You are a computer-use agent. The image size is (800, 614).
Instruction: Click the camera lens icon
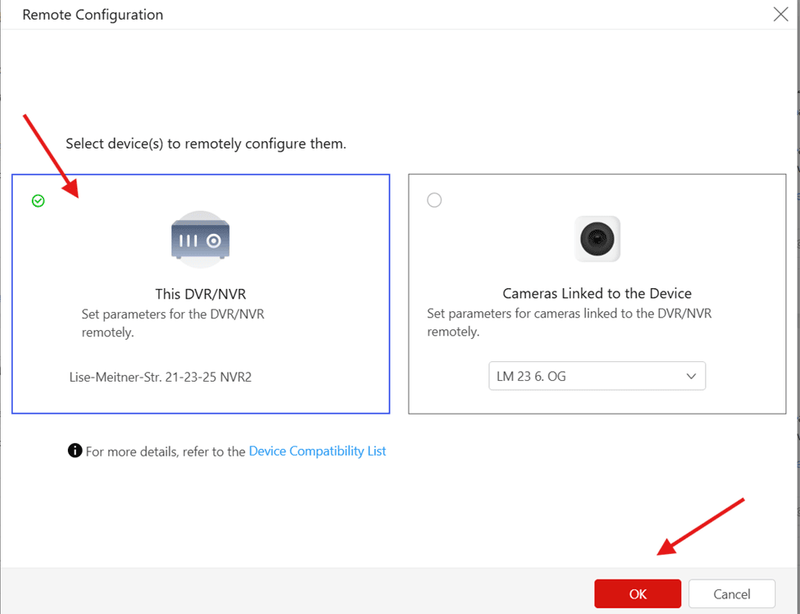[x=597, y=239]
